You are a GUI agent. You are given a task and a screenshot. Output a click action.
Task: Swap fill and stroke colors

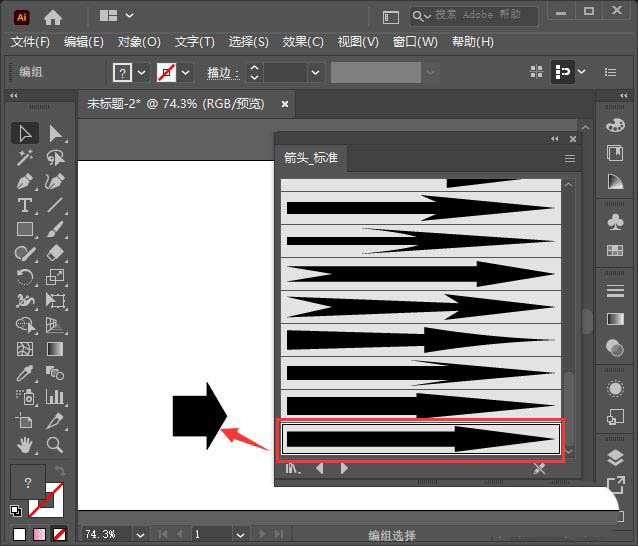click(60, 471)
